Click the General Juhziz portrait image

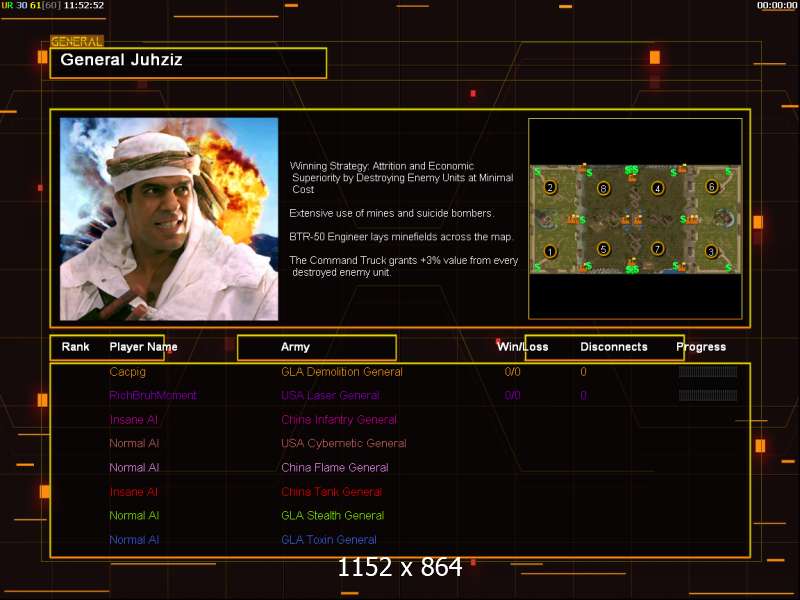169,218
